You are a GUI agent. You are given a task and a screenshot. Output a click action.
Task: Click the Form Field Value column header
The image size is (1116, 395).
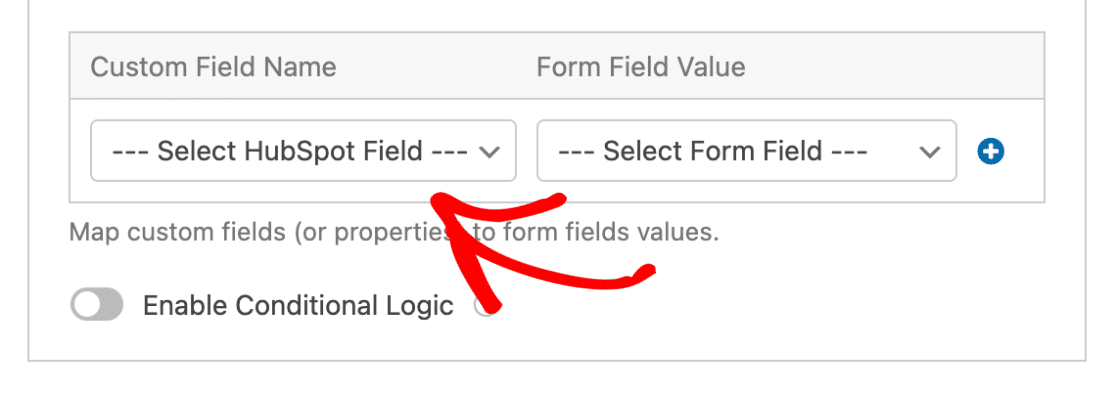pyautogui.click(x=641, y=67)
